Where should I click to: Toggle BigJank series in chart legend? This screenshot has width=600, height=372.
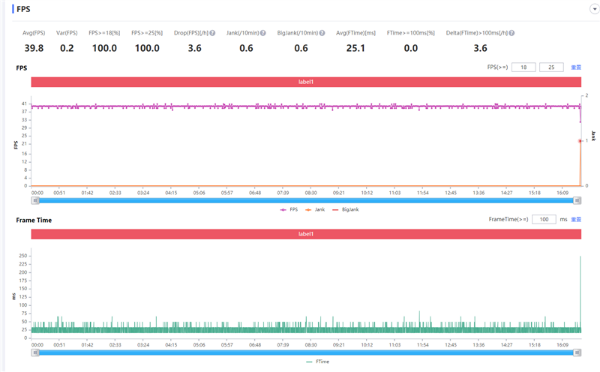346,210
